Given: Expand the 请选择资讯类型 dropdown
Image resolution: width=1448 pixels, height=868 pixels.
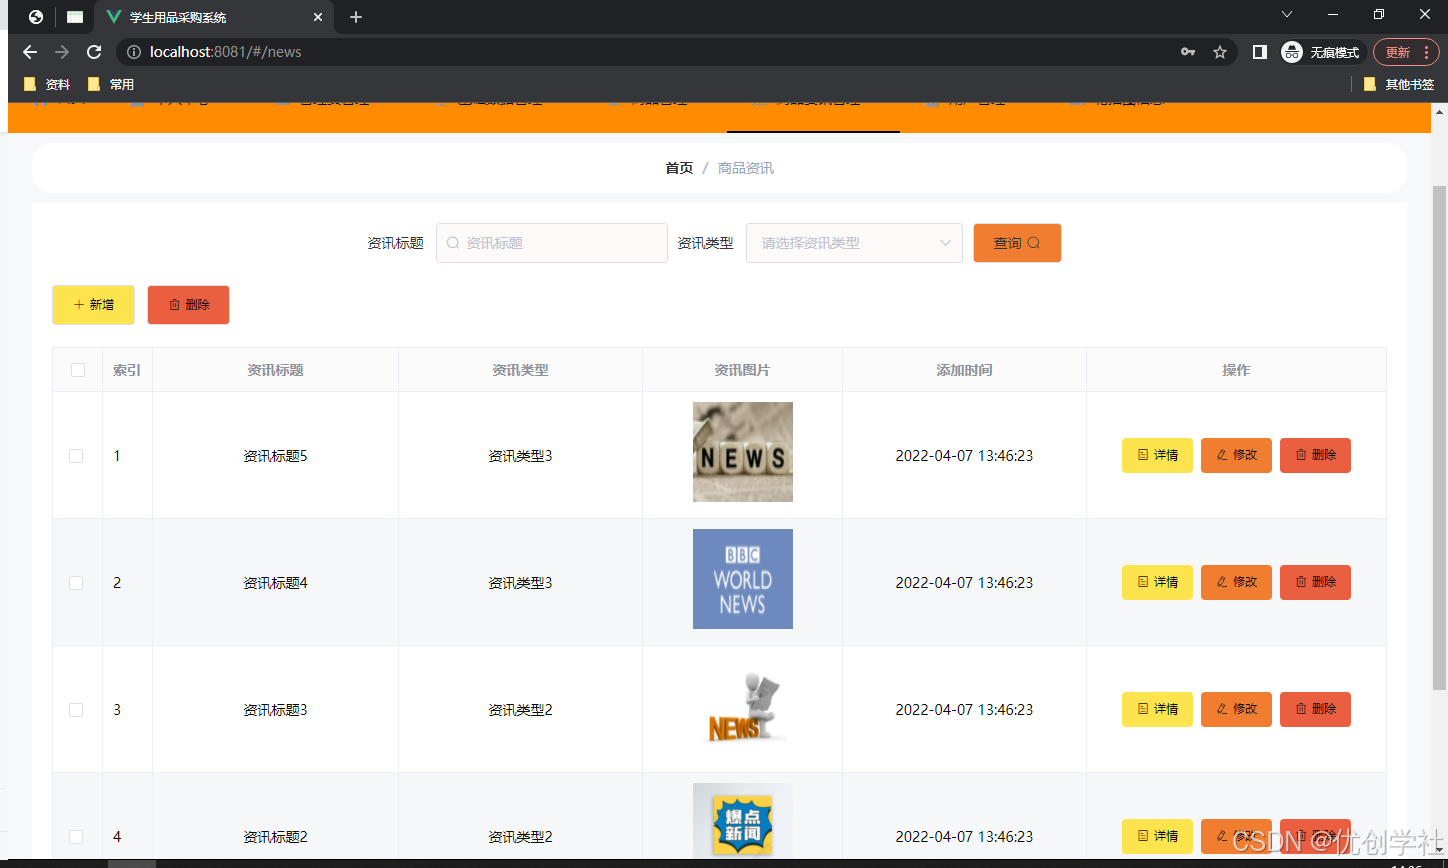Looking at the screenshot, I should [854, 243].
